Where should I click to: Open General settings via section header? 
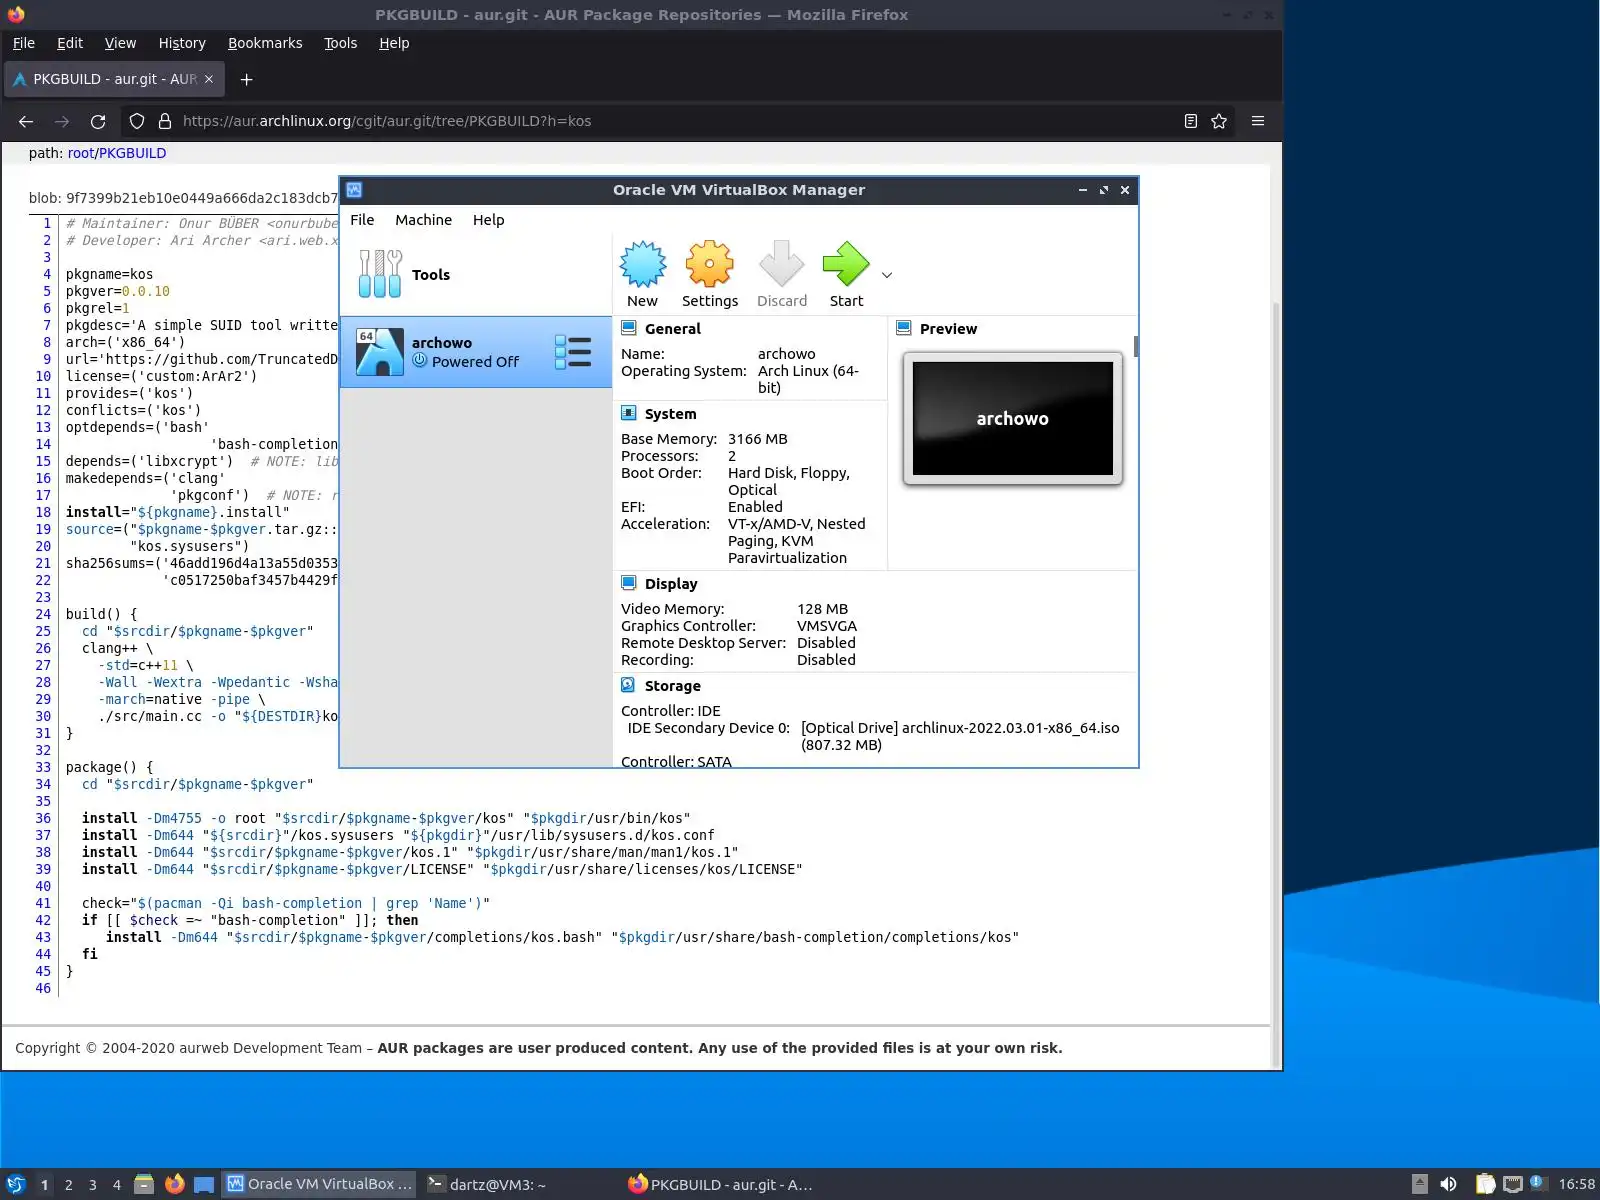coord(673,329)
